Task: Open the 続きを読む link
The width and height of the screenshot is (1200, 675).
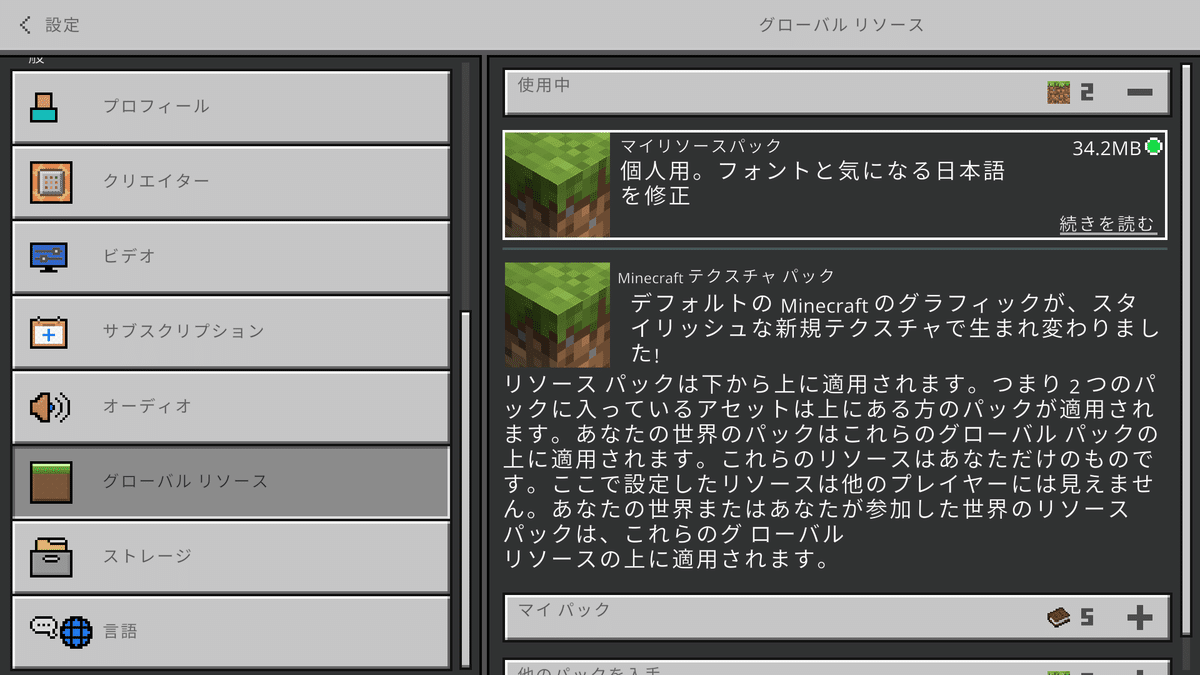Action: (x=1106, y=224)
